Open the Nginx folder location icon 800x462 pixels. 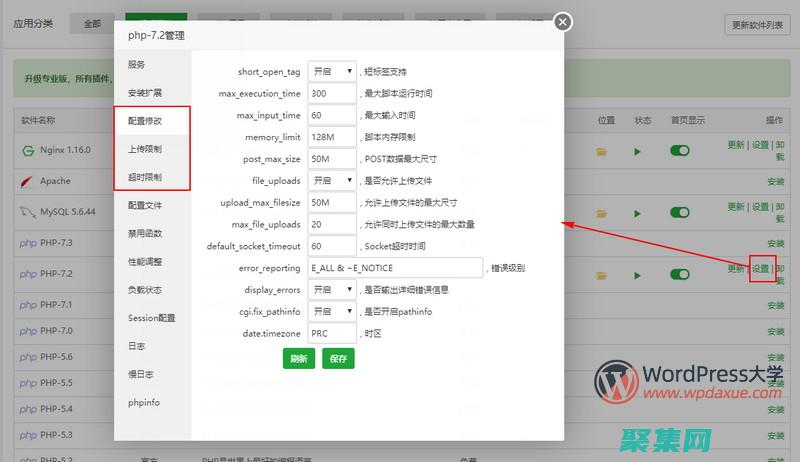(602, 152)
